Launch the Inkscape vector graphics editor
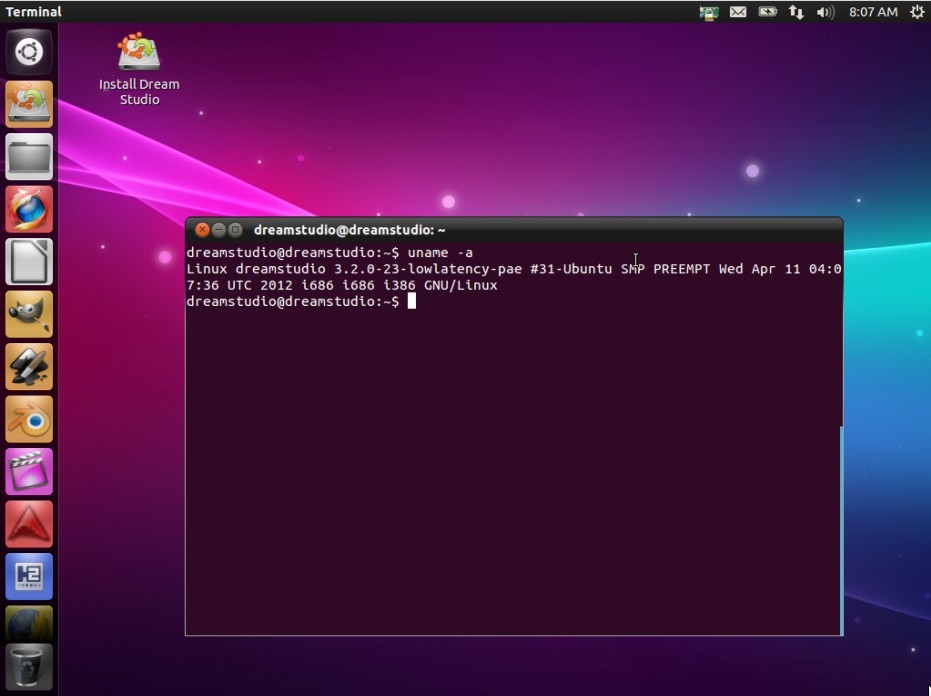The height and width of the screenshot is (696, 931). (x=28, y=366)
